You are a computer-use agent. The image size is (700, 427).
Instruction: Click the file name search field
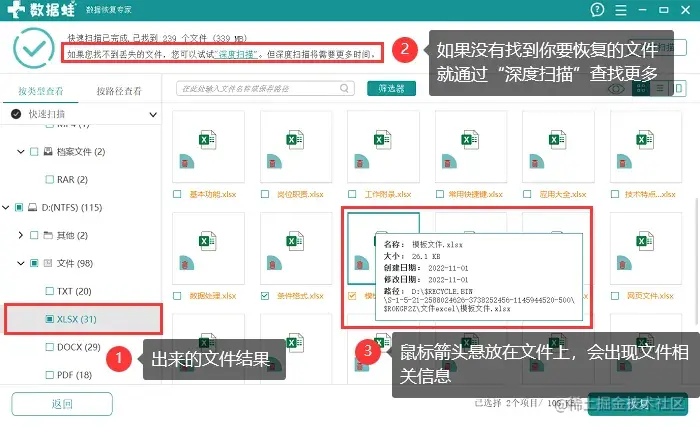tap(265, 88)
